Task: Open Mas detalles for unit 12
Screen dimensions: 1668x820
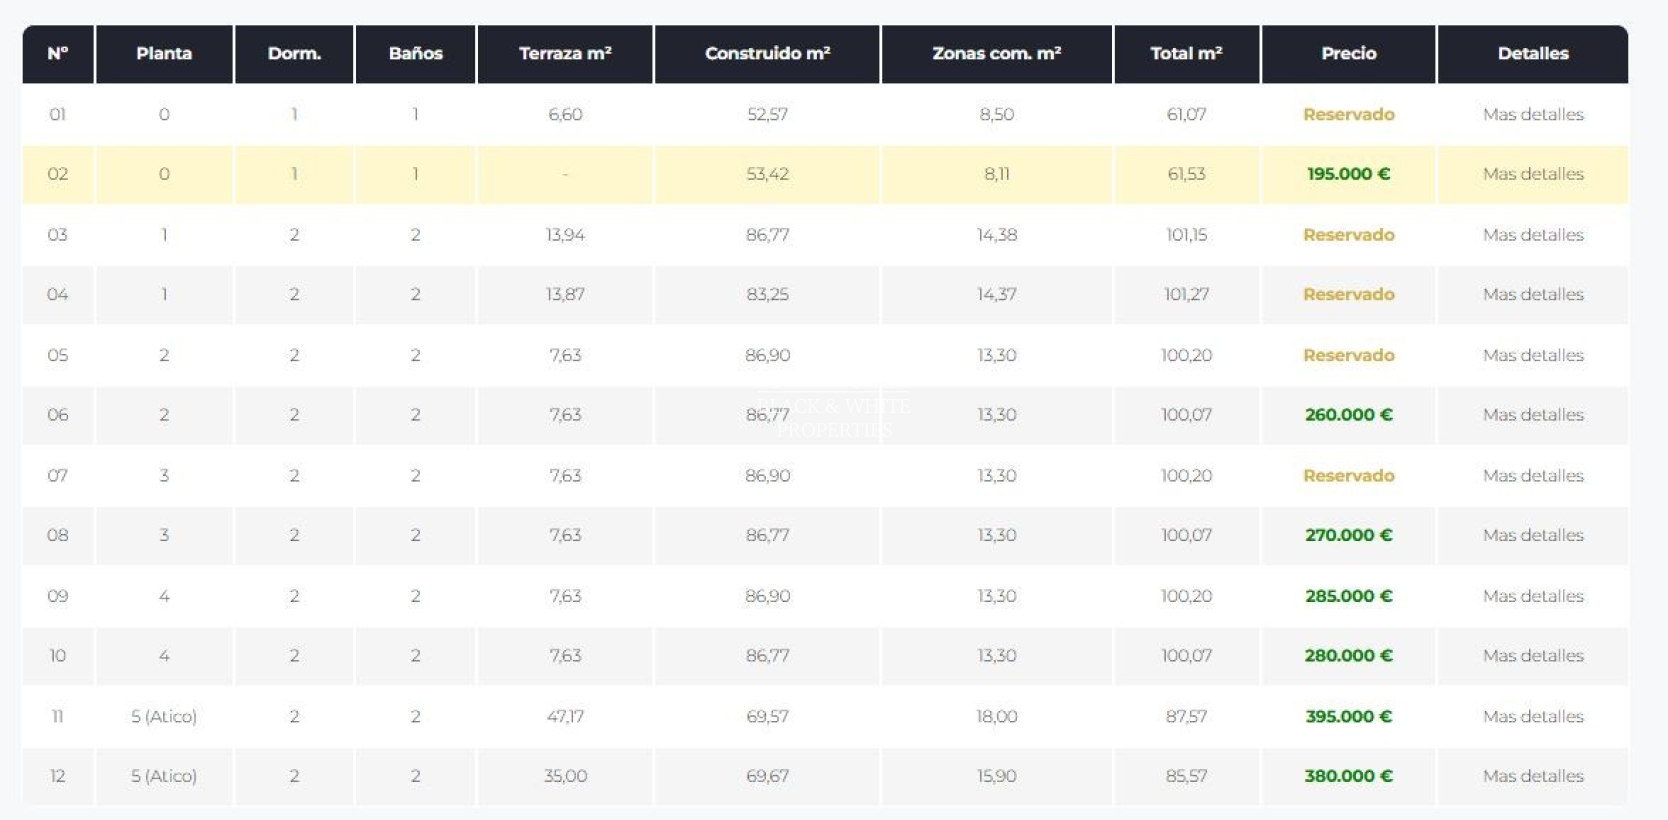Action: coord(1532,776)
